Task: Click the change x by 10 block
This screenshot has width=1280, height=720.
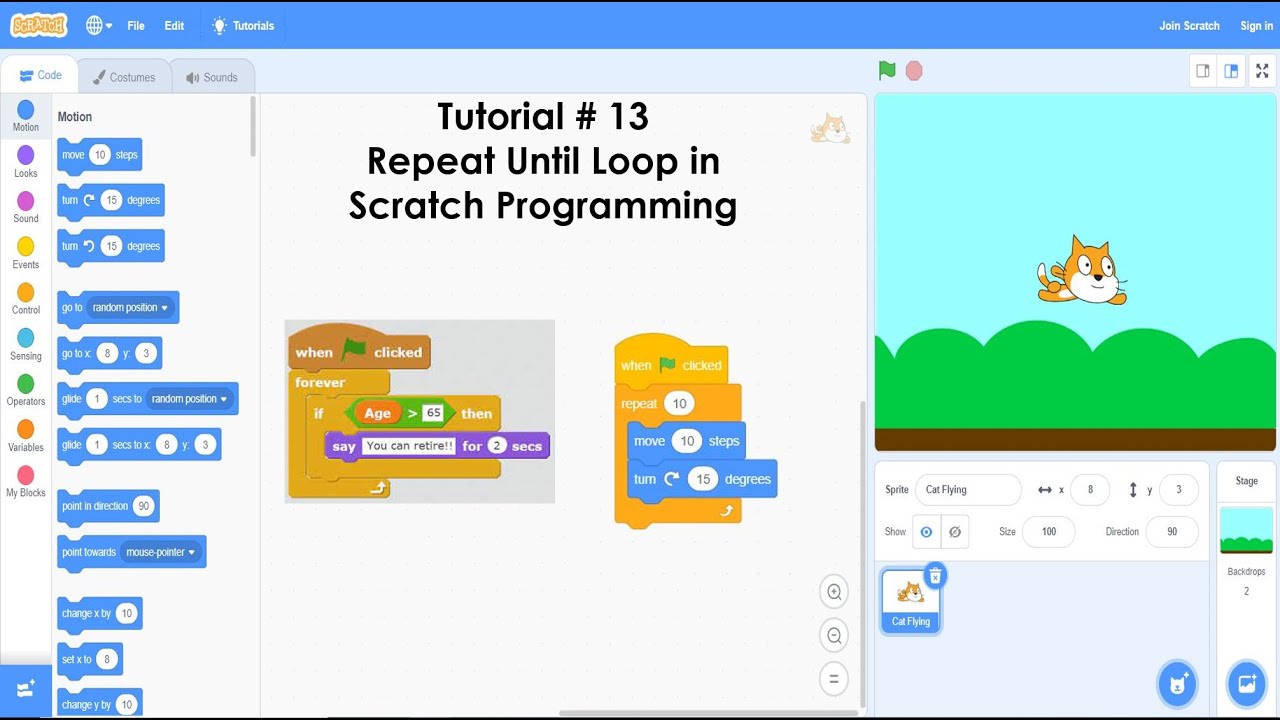Action: pos(100,613)
